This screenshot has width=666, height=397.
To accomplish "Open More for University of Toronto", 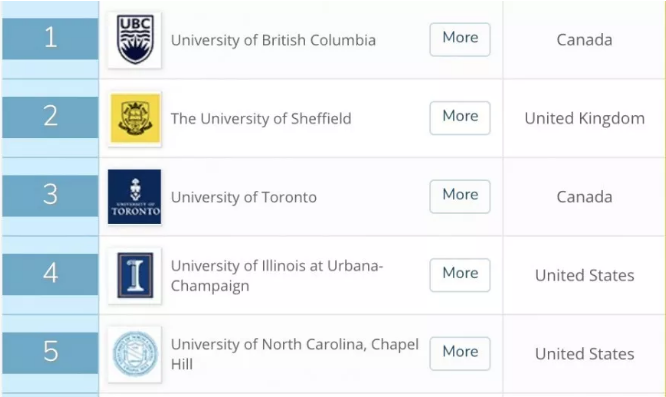I will click(460, 197).
